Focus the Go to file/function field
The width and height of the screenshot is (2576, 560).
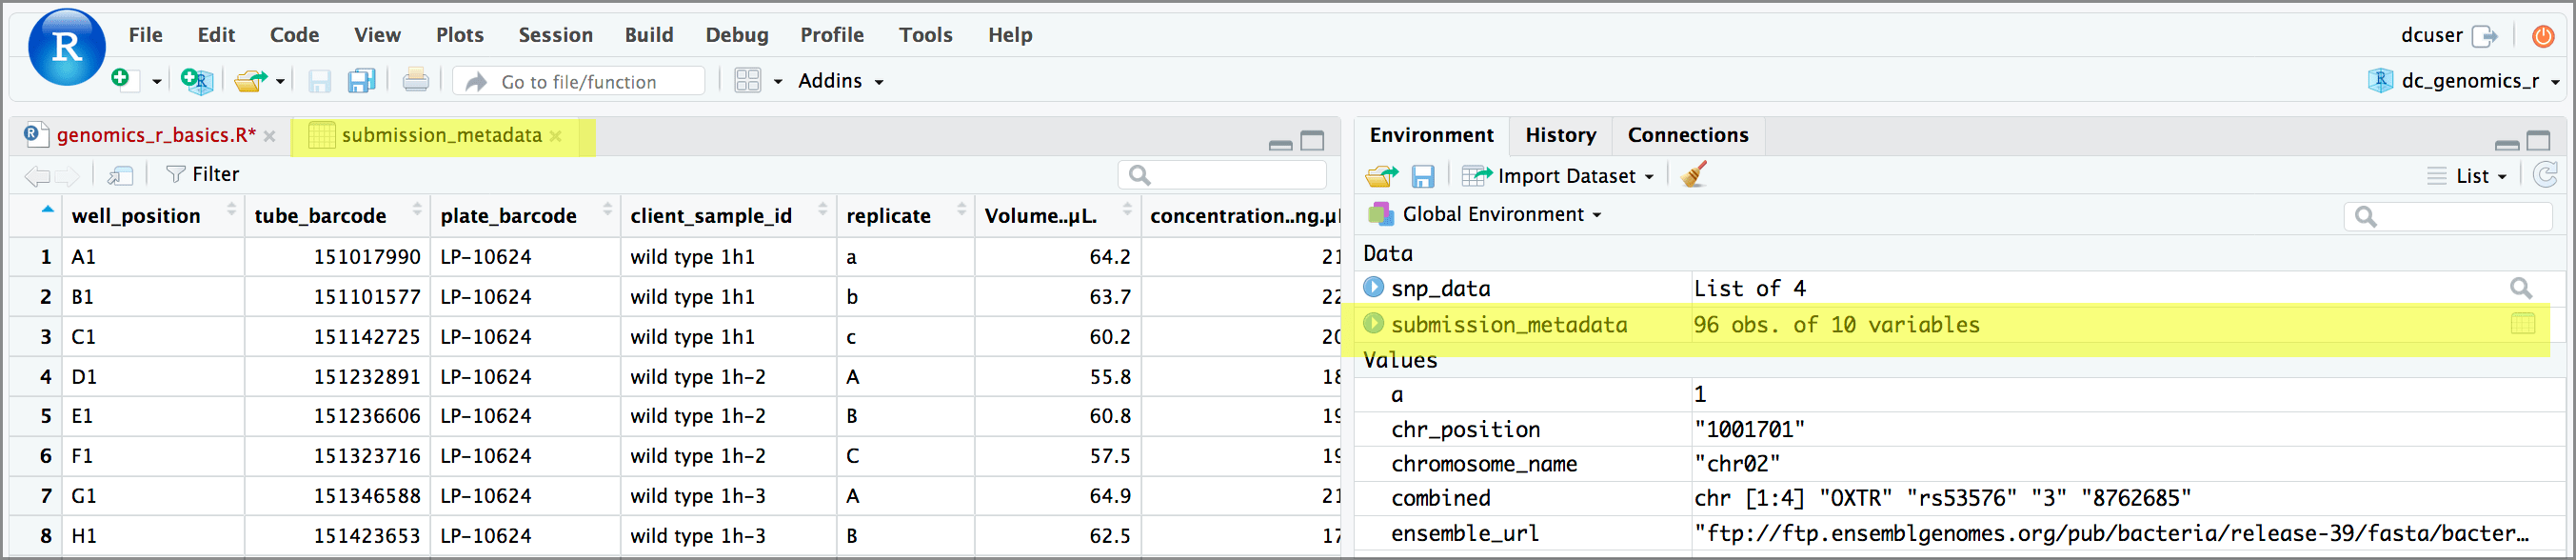579,81
